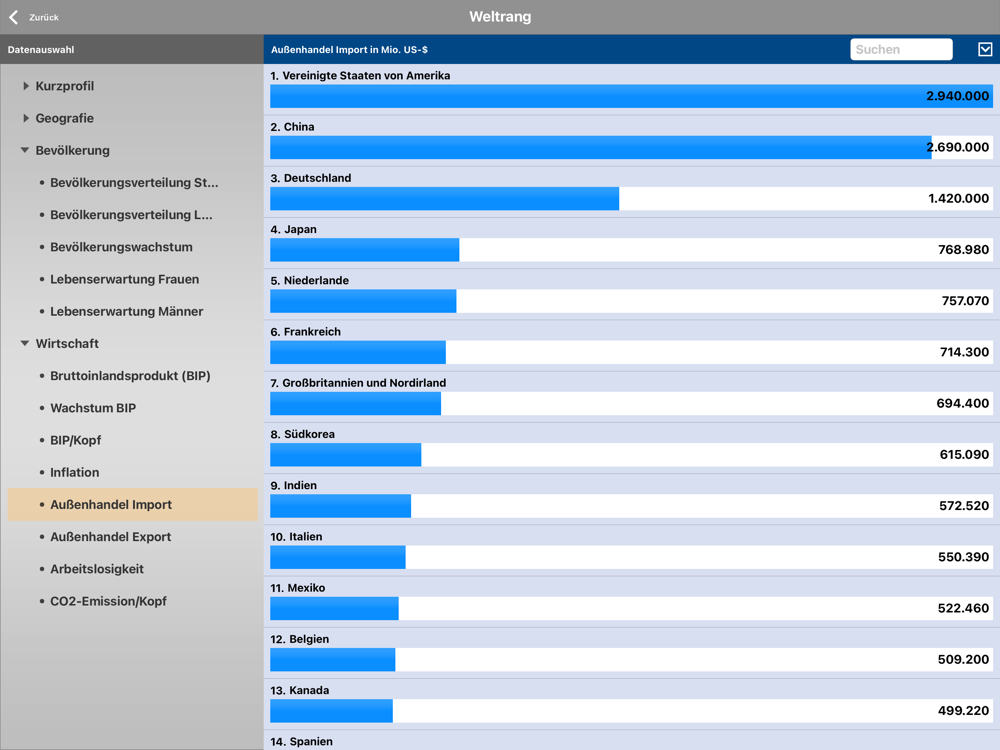Collapse the Wirtschaft section triangle
This screenshot has width=1000, height=750.
25,343
